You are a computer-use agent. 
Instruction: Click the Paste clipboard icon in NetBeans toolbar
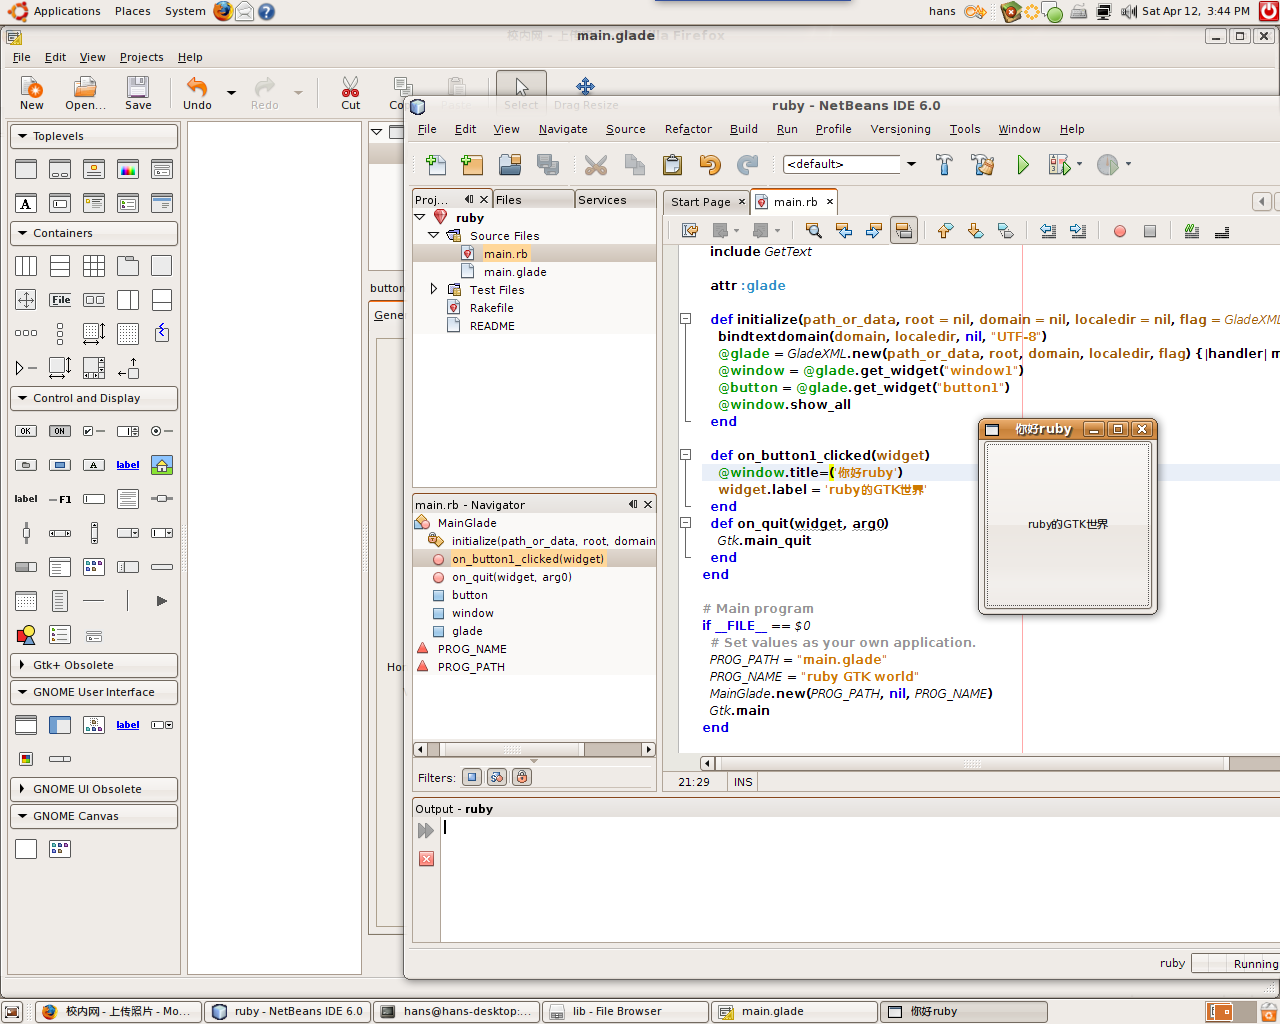click(x=672, y=164)
